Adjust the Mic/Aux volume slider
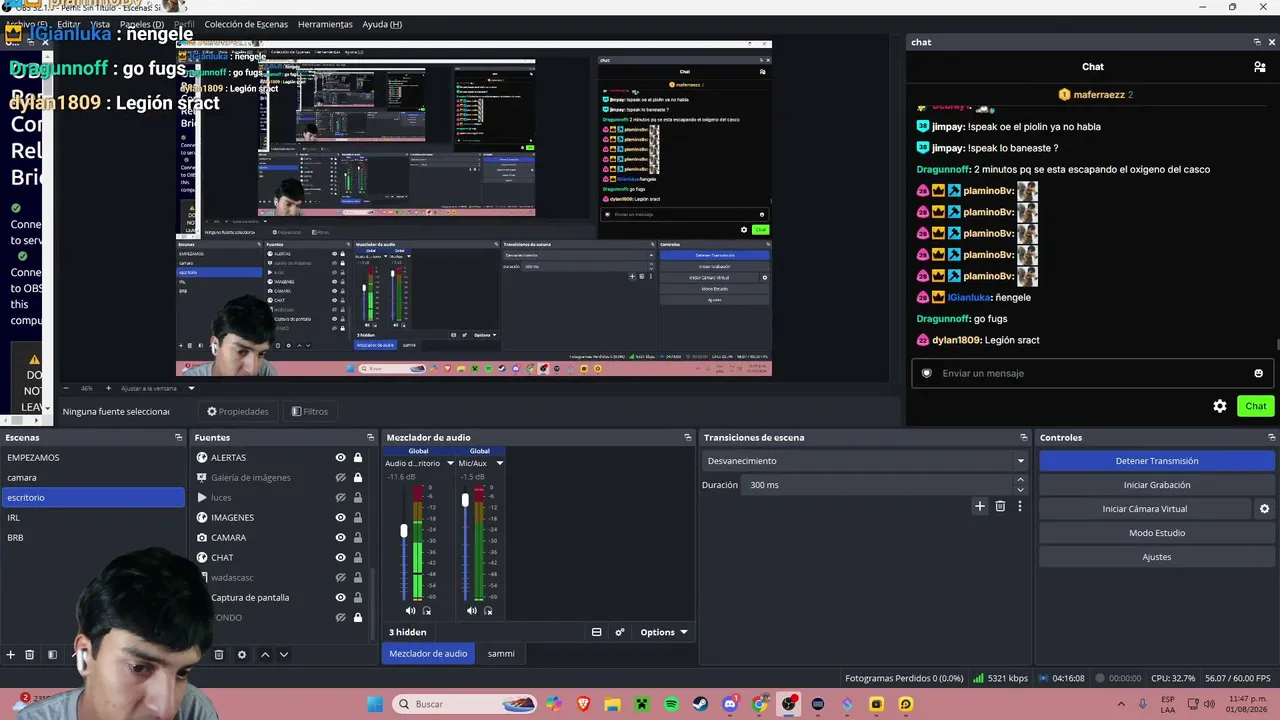 [x=465, y=499]
